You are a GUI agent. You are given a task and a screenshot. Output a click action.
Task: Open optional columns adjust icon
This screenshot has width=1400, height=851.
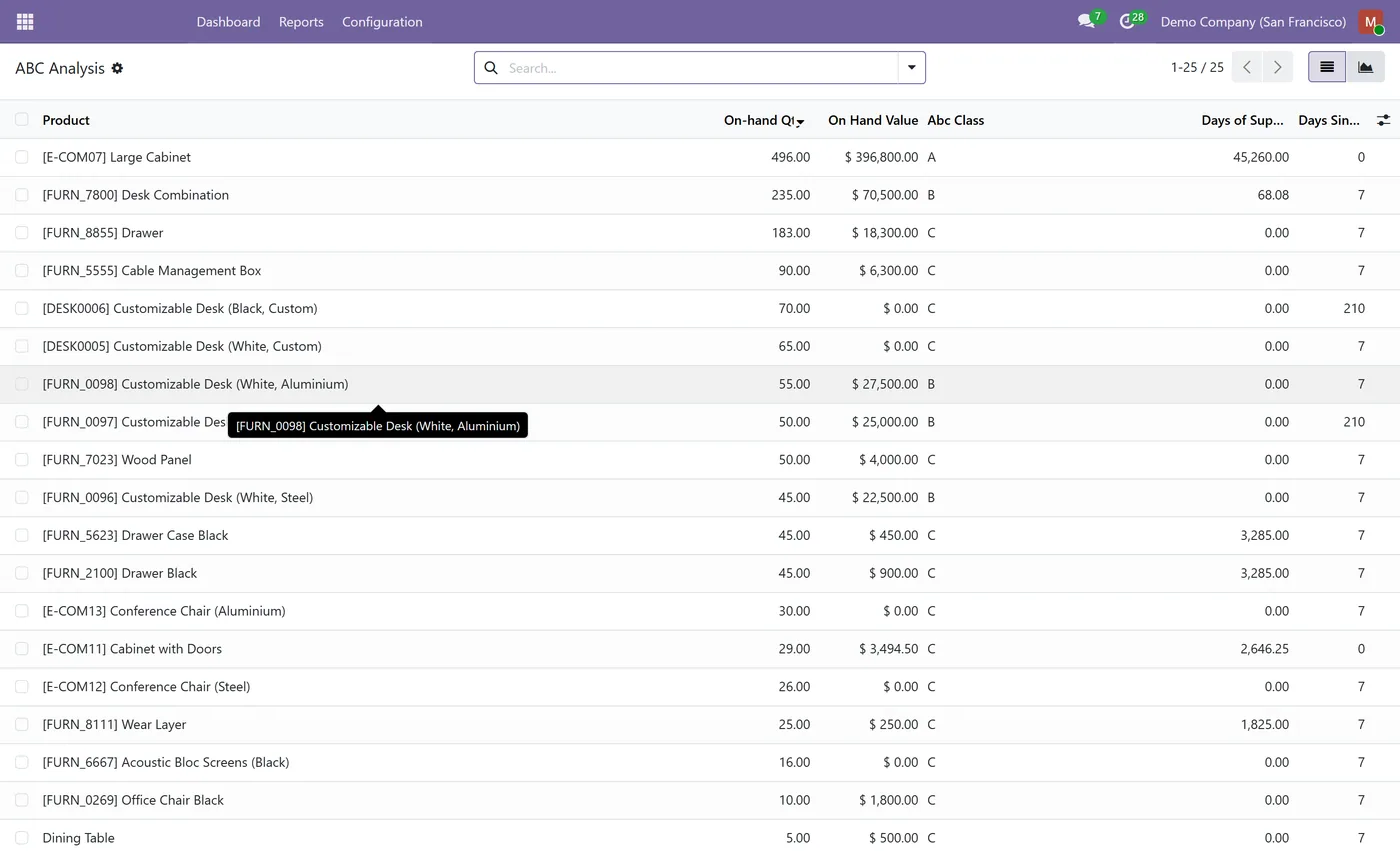point(1383,120)
